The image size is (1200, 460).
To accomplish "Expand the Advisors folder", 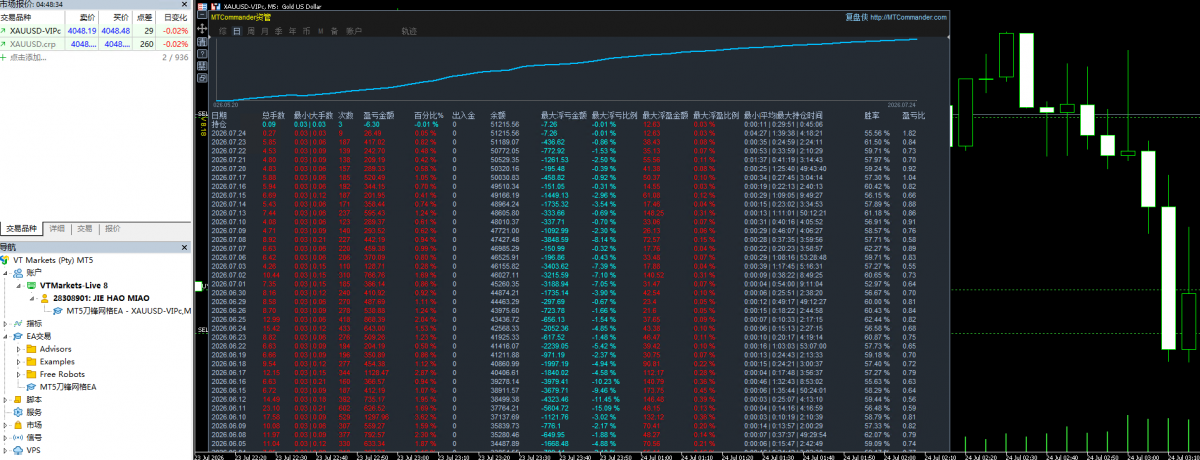I will (x=19, y=349).
